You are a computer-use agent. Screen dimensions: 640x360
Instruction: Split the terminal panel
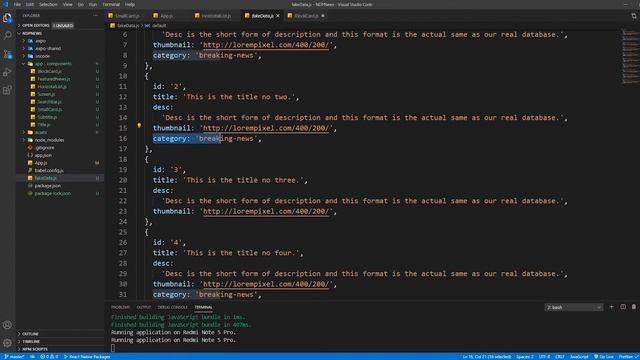pos(623,307)
